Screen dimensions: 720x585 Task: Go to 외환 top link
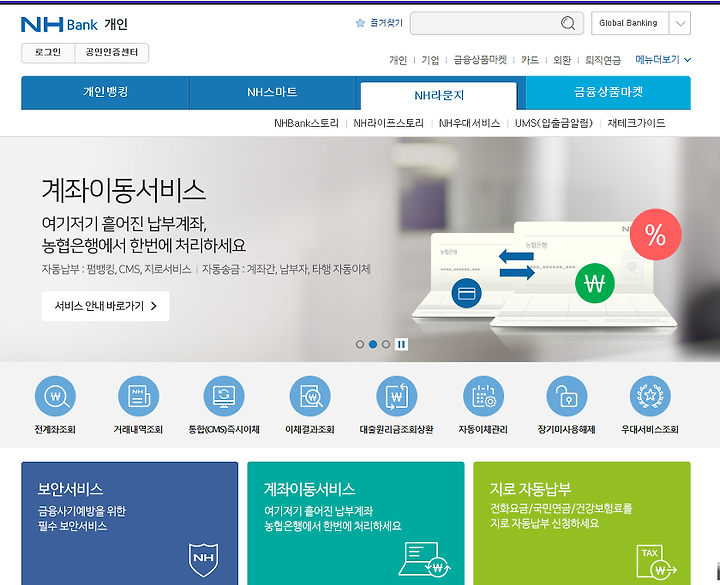click(562, 60)
